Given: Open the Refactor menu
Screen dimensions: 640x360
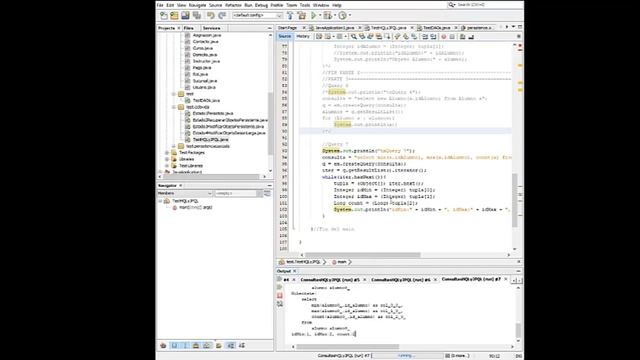Looking at the screenshot, I should [233, 5].
